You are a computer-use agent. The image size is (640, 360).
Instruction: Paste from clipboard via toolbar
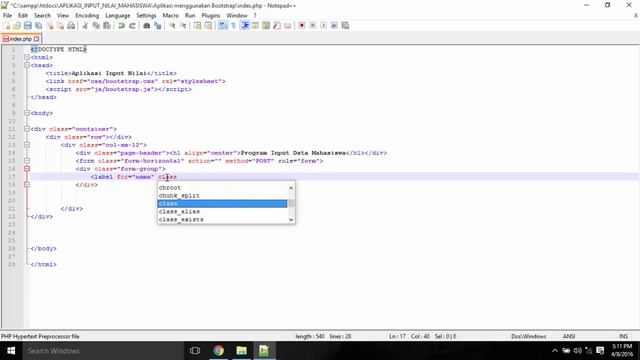pos(107,26)
